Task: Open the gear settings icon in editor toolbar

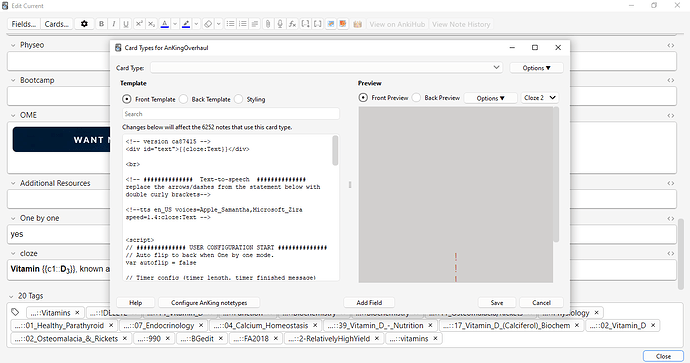Action: point(84,24)
